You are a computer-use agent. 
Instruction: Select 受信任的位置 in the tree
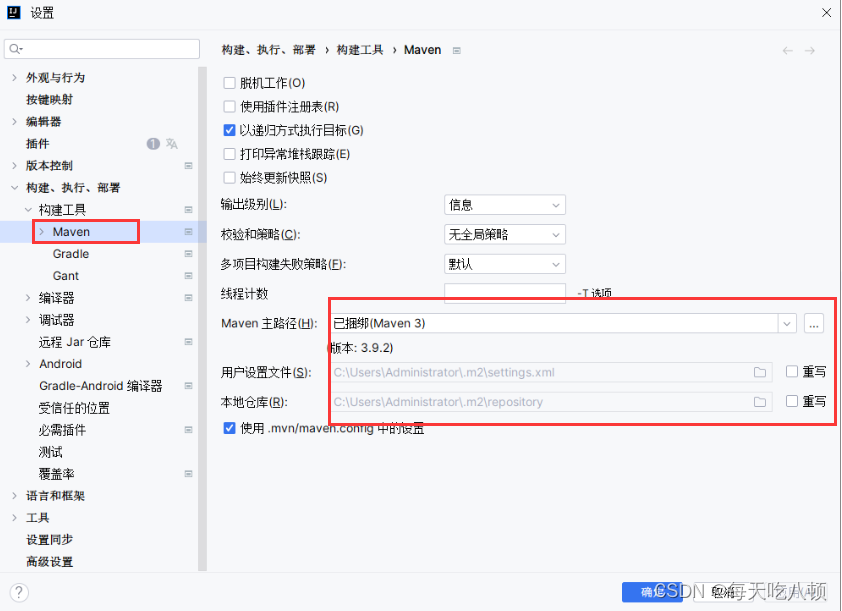coord(74,408)
